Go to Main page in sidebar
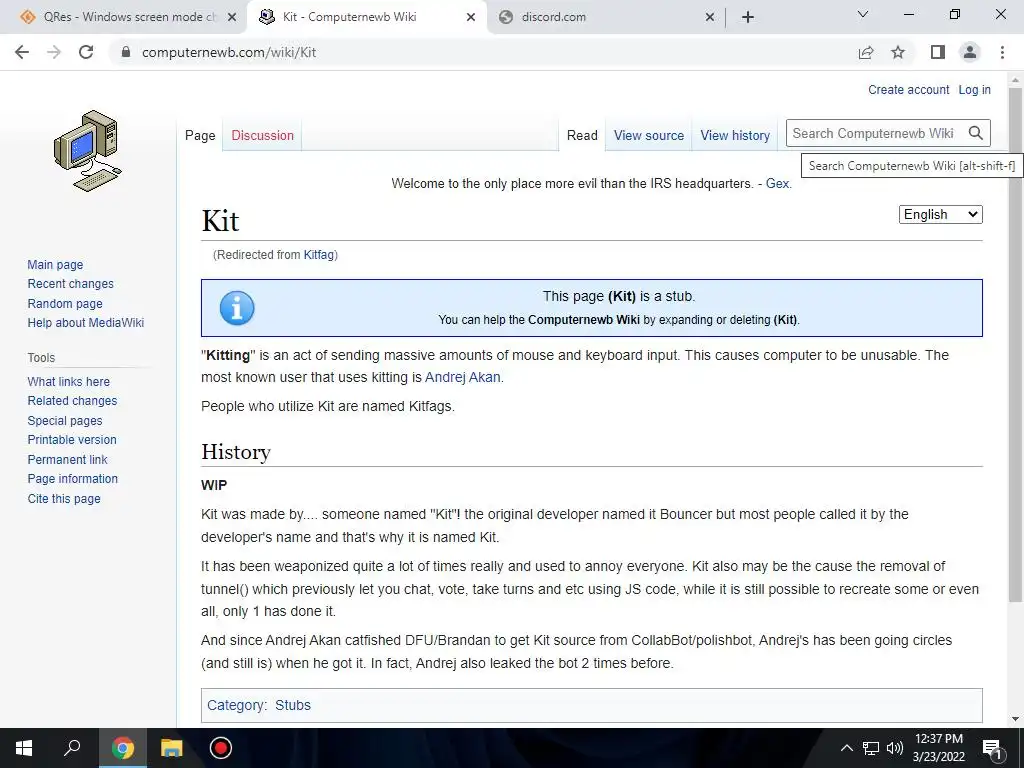 (55, 264)
